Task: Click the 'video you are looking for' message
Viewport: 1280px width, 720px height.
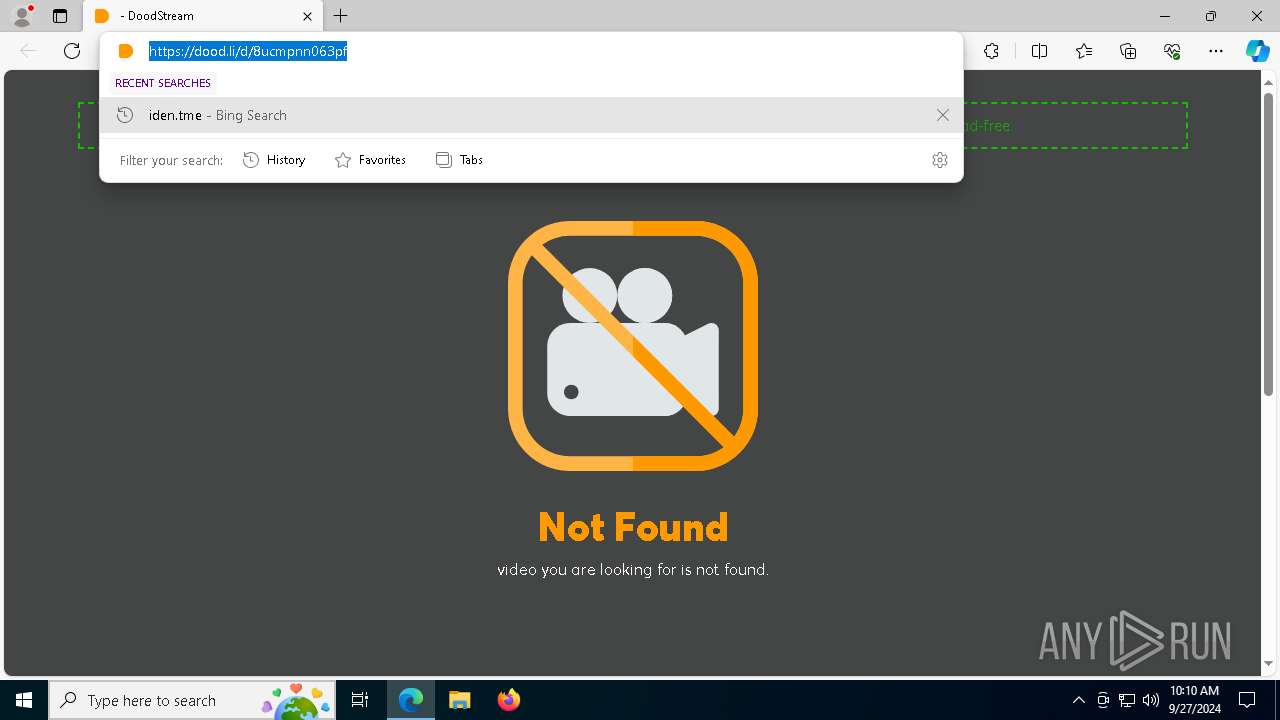Action: tap(633, 570)
